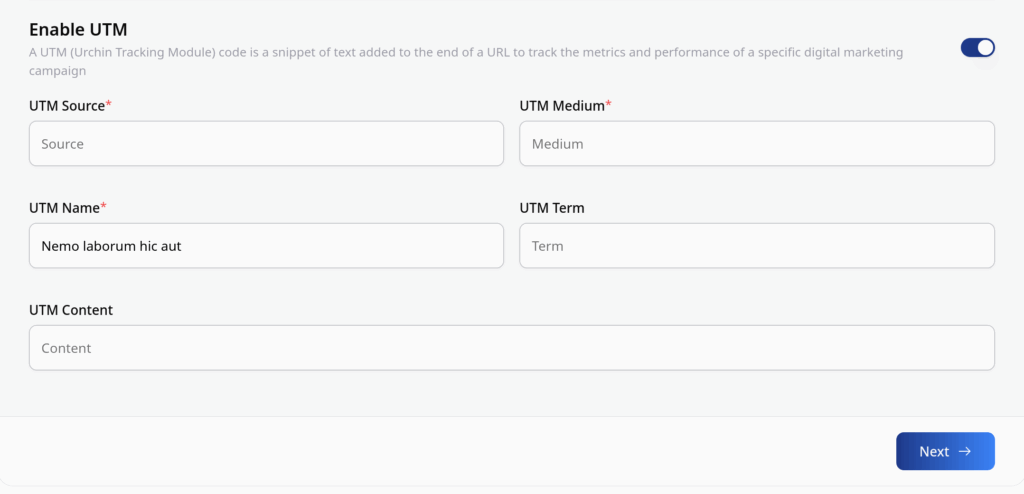Click the UTM Content input field
This screenshot has width=1024, height=494.
511,348
